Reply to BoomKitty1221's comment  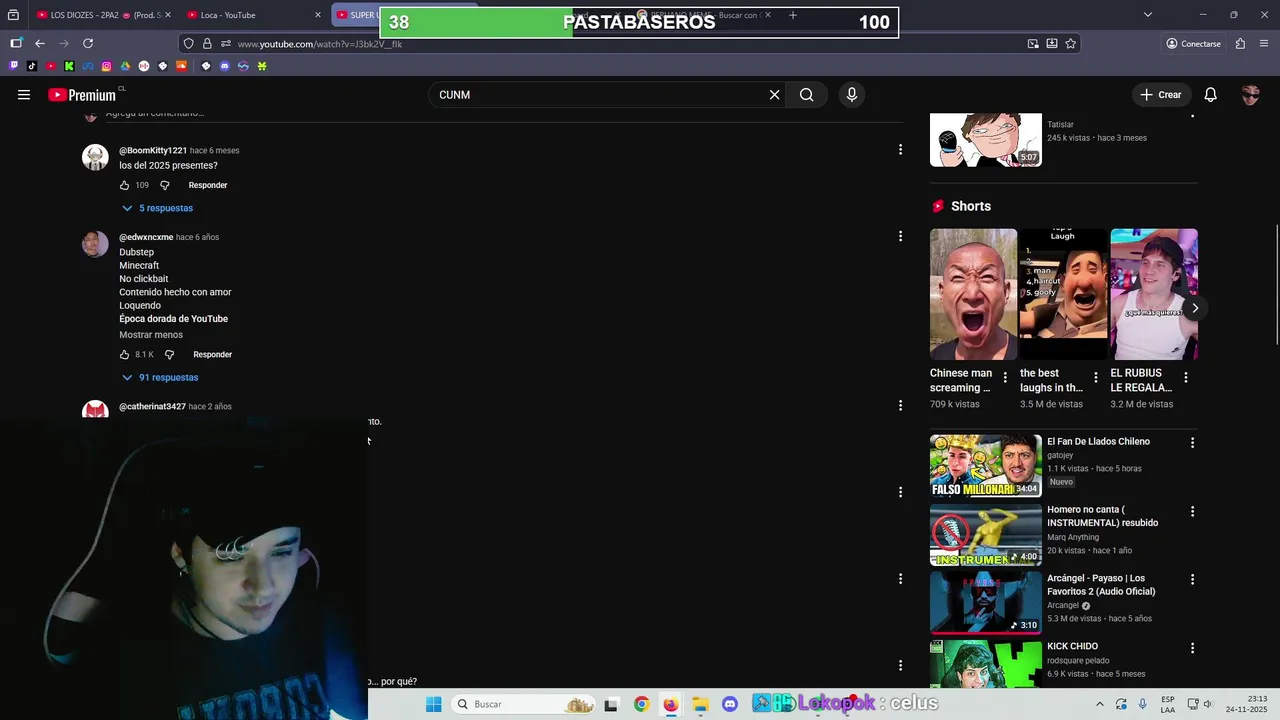[208, 185]
